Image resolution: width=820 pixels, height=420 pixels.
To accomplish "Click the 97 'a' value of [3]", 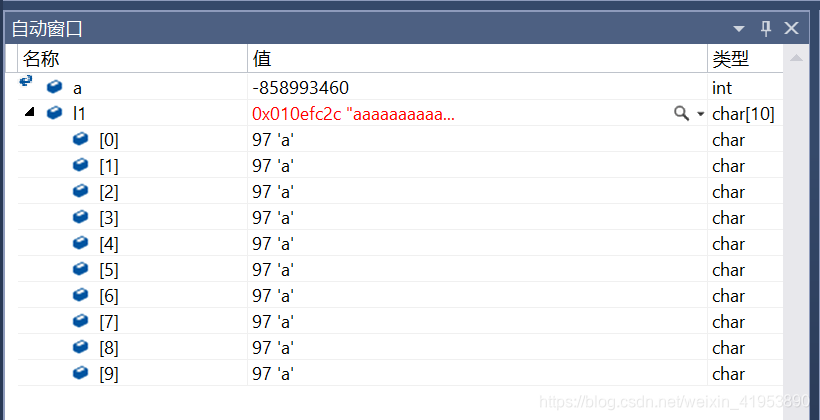I will point(272,218).
